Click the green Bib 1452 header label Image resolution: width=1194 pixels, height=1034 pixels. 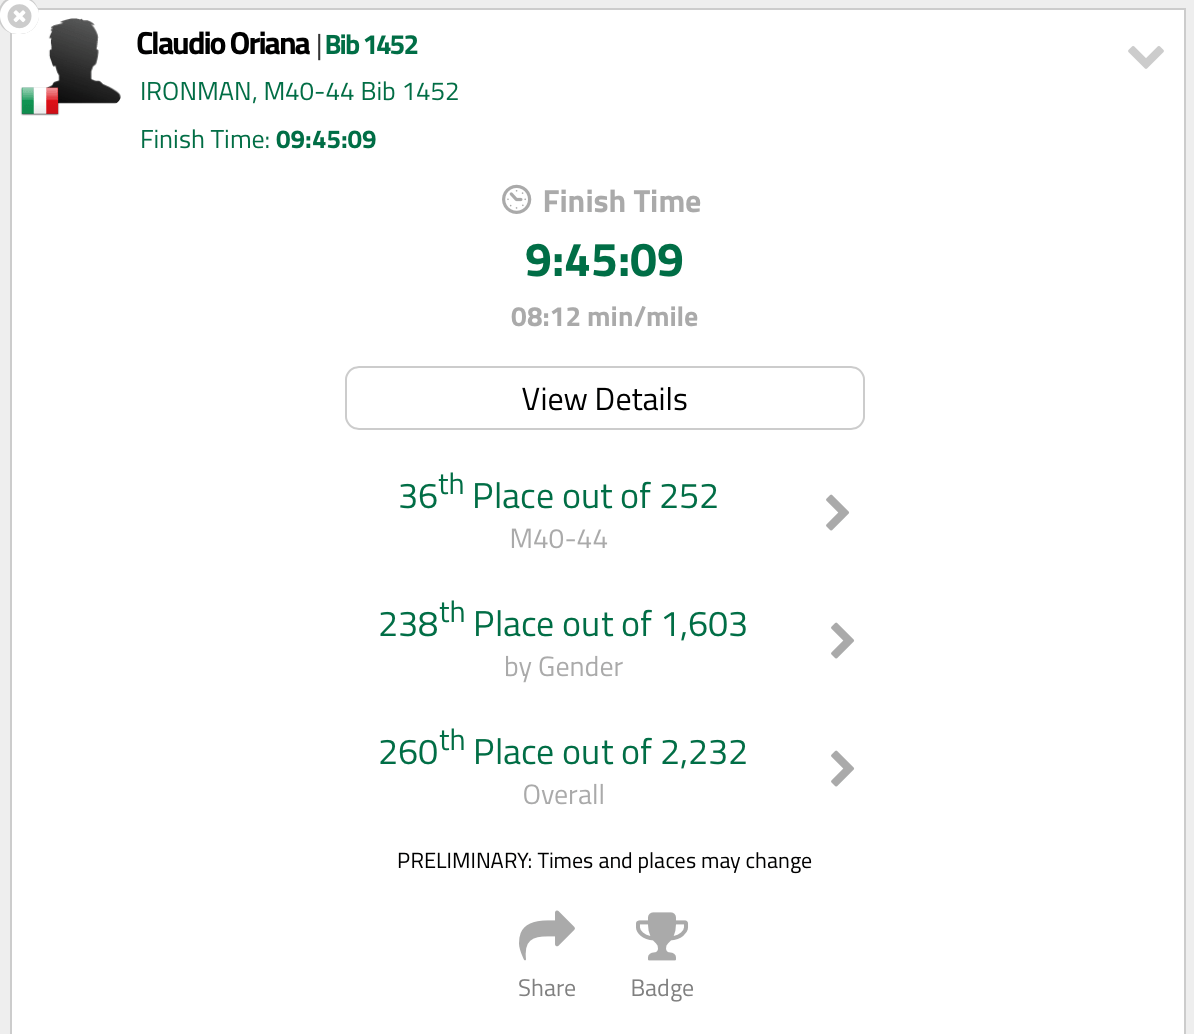tap(371, 45)
